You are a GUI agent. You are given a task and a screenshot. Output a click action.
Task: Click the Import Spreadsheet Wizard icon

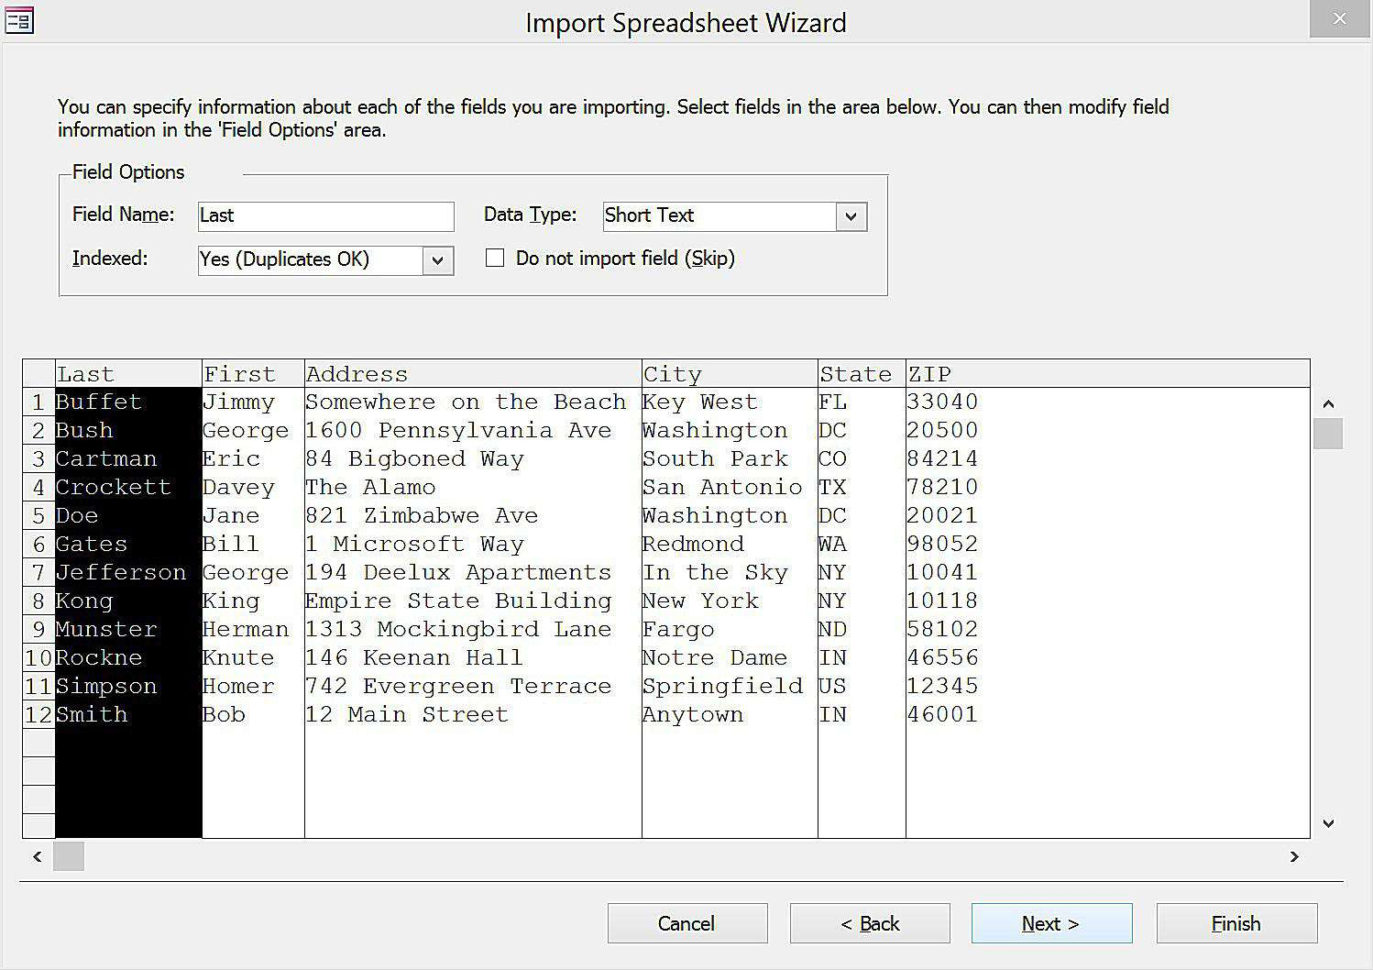point(19,20)
